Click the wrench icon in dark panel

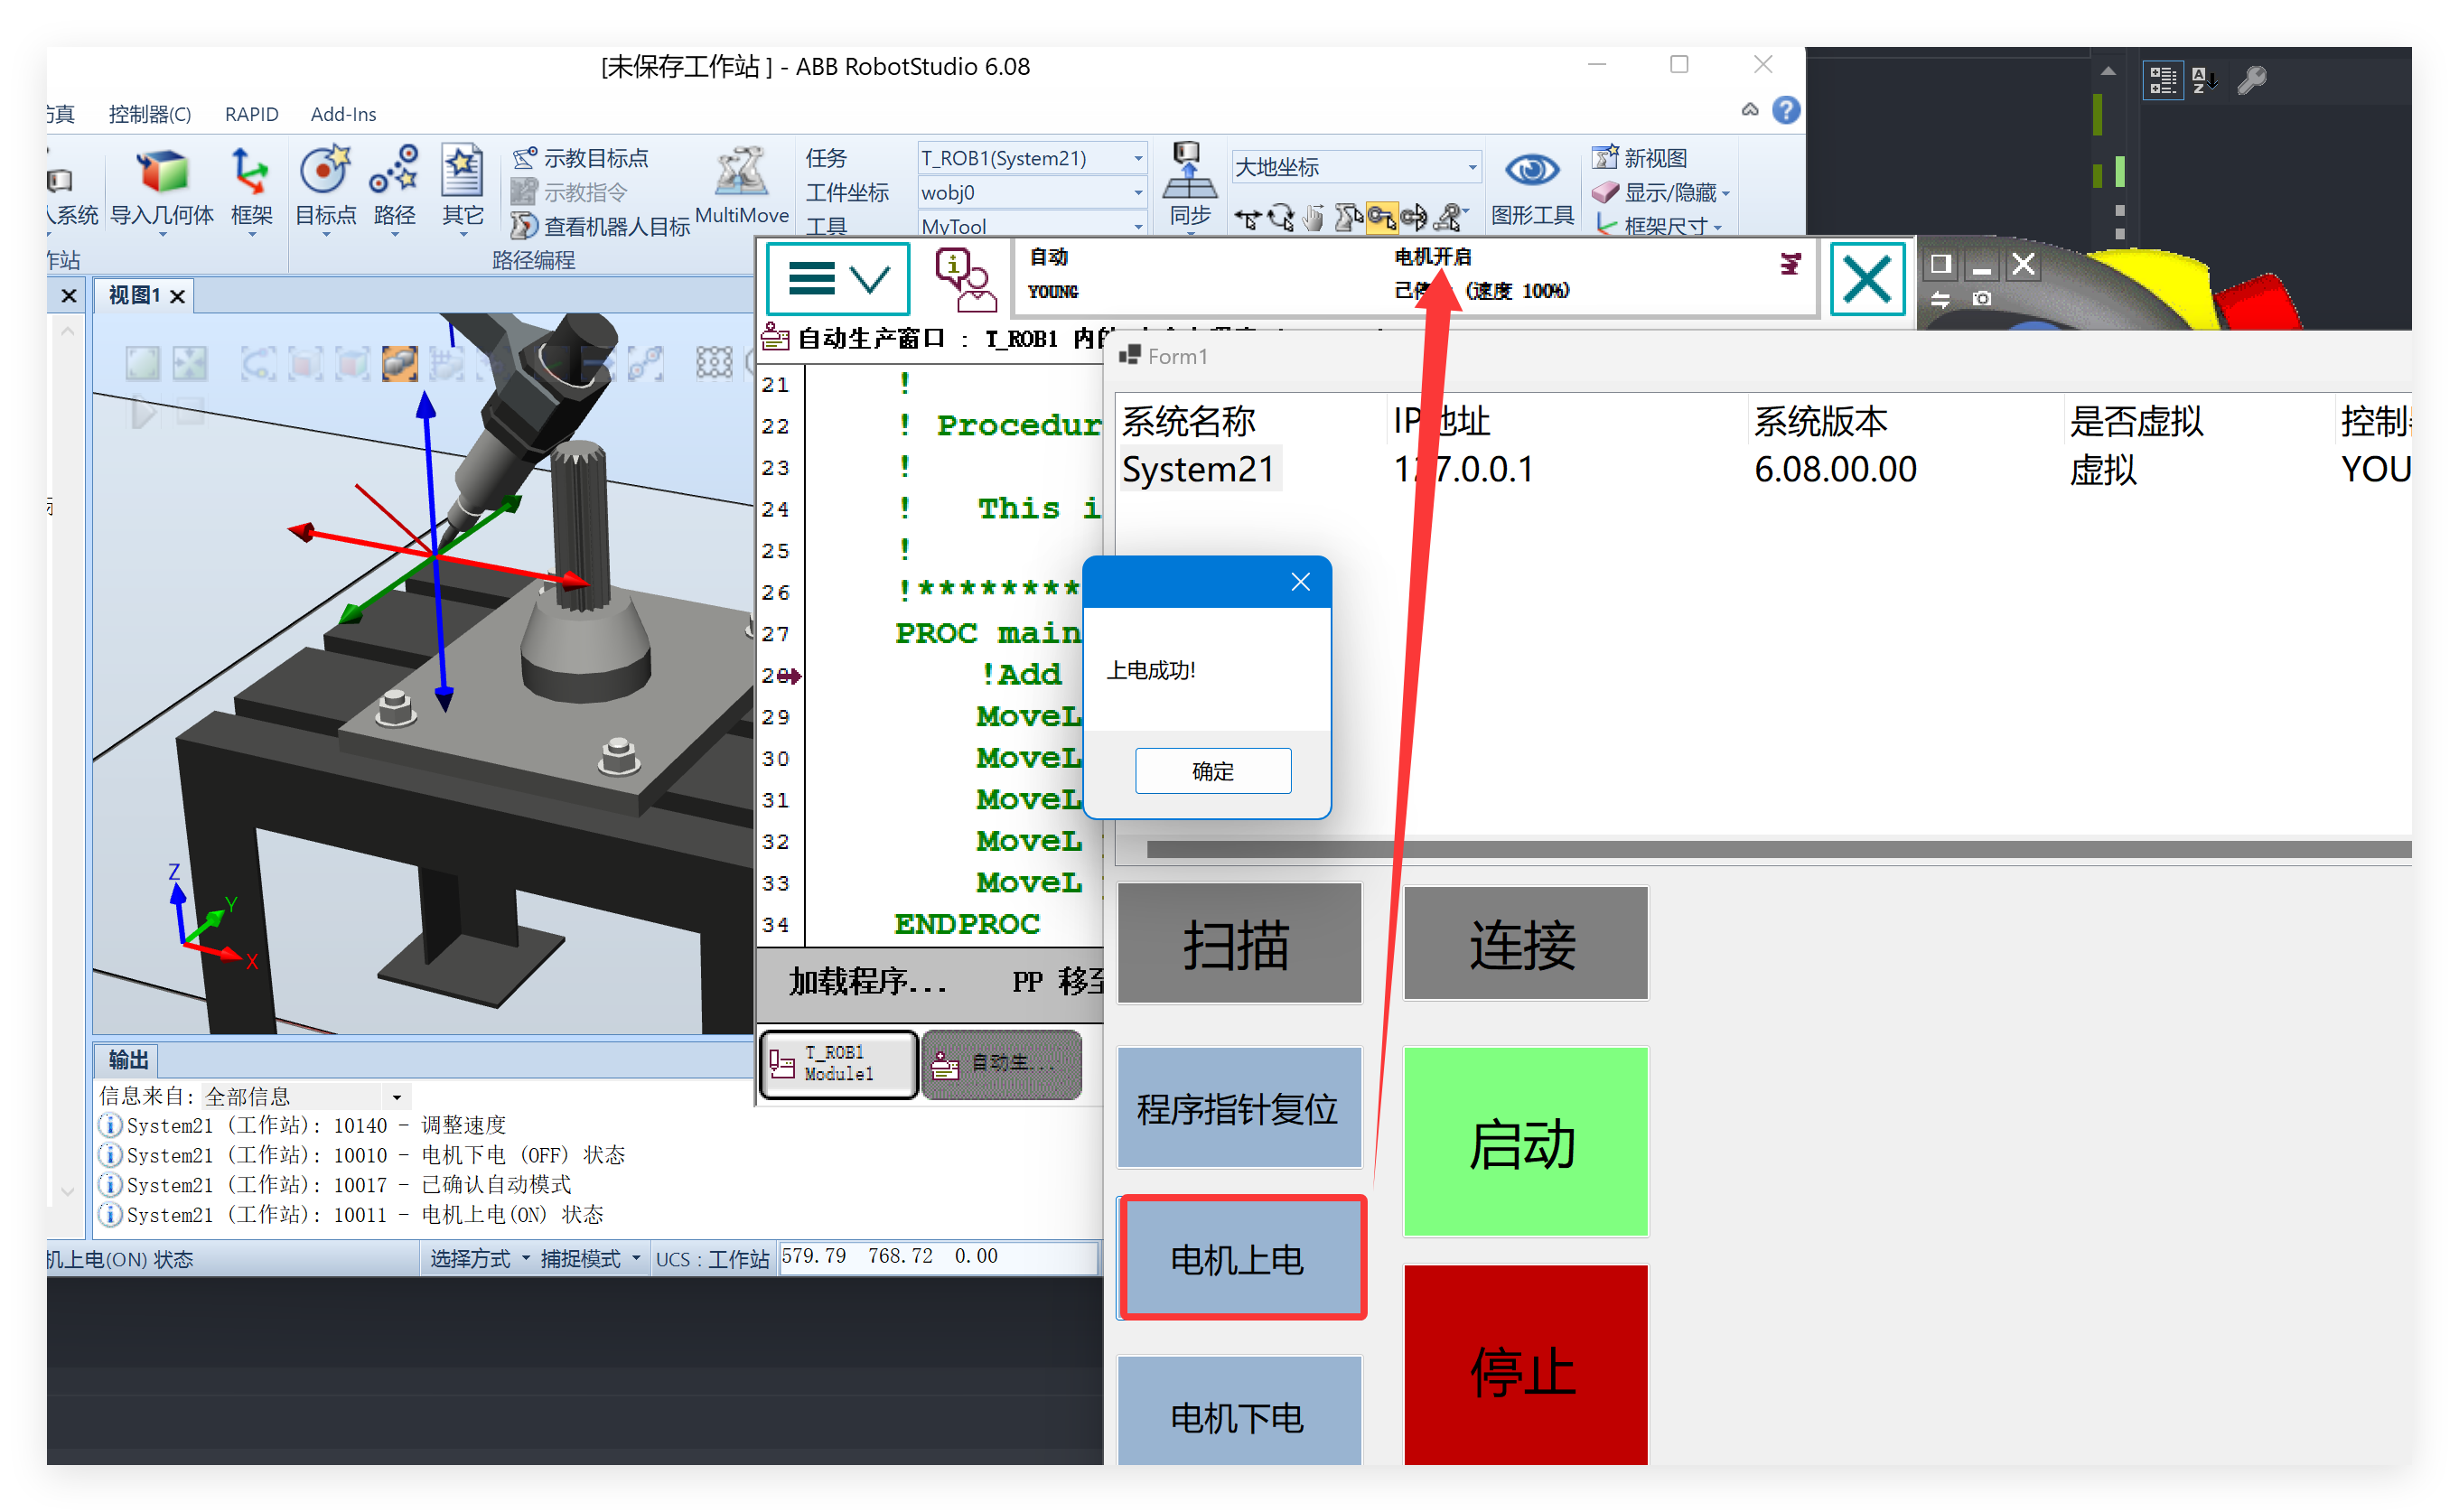(2251, 80)
